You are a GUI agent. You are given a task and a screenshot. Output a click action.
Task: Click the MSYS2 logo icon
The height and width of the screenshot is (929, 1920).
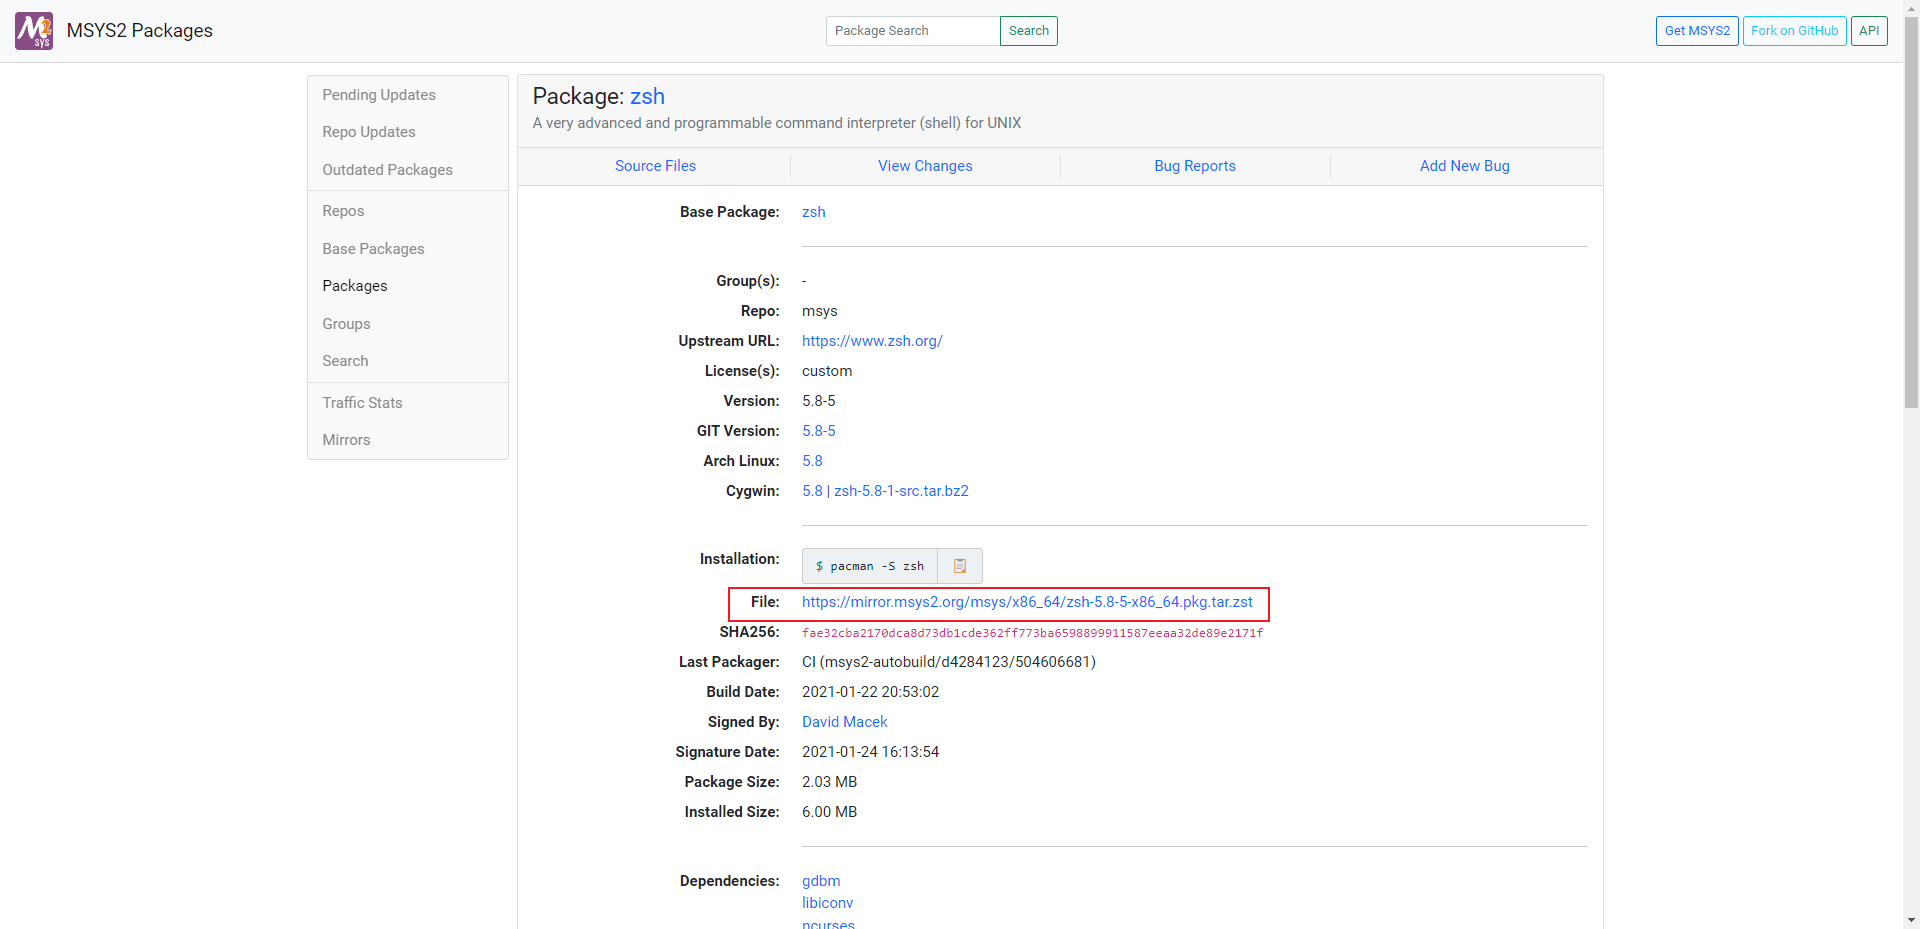(34, 31)
